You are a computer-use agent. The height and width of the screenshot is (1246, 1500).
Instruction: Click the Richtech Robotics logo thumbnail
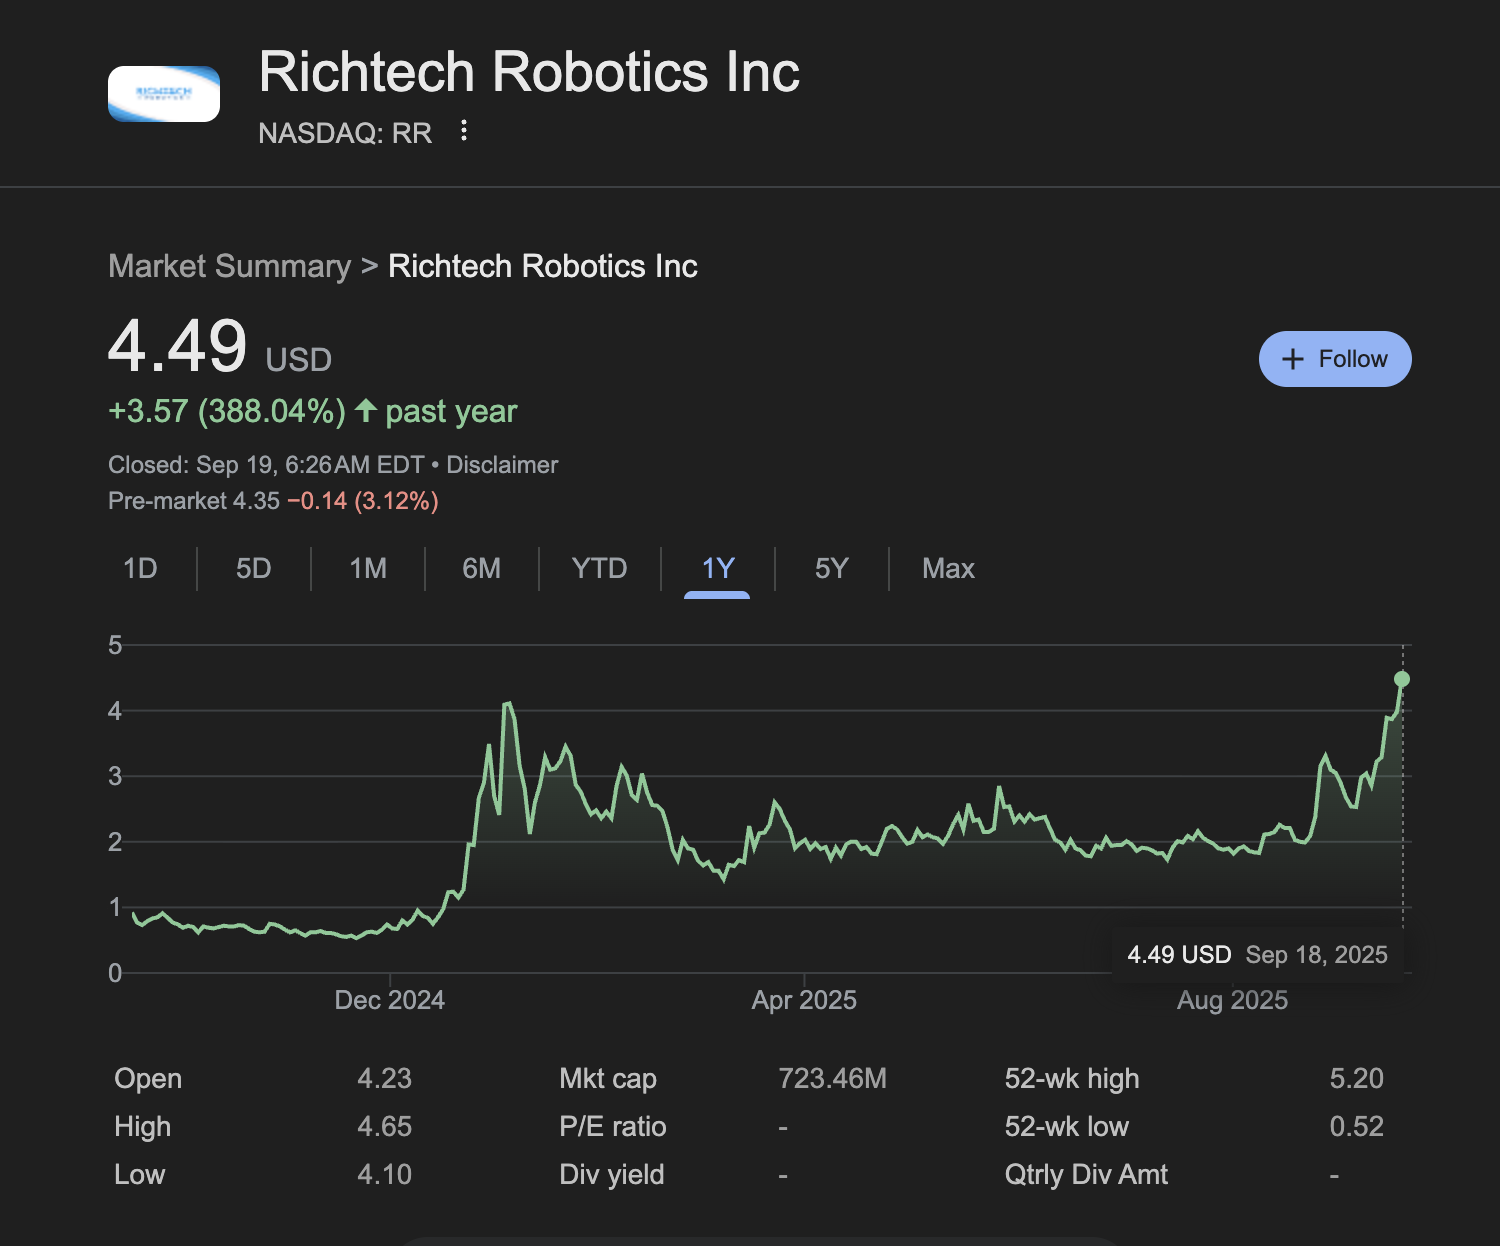pos(164,94)
